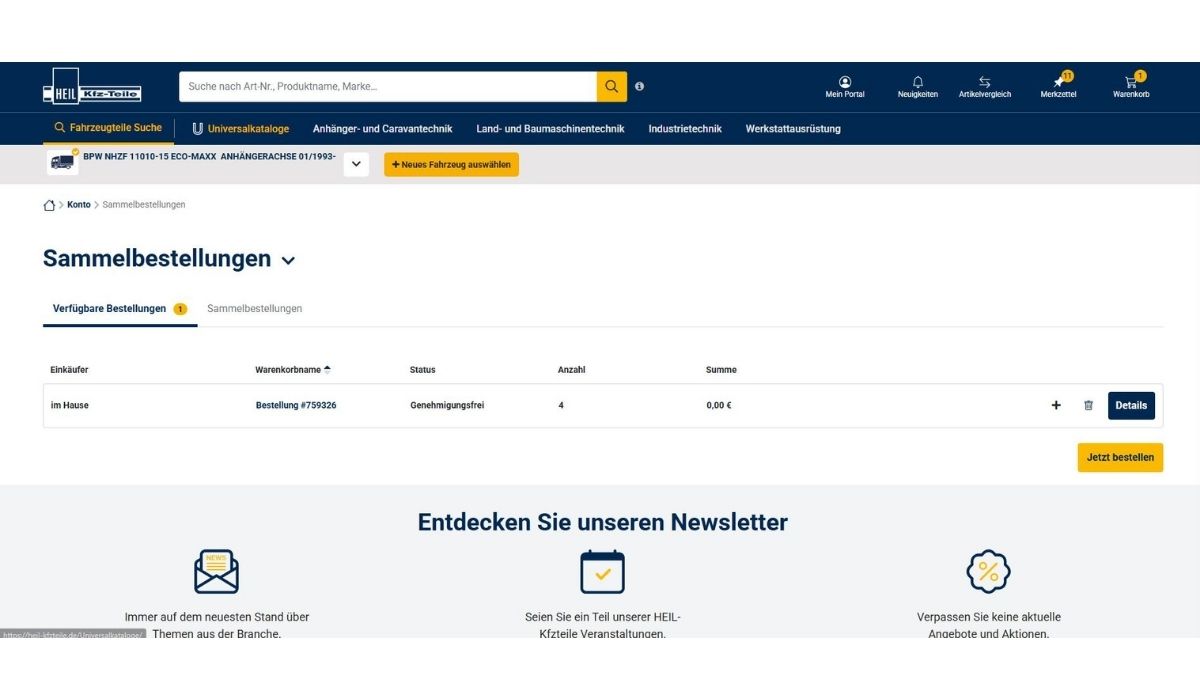Go to home via breadcrumb house icon
The image size is (1200, 700).
point(49,205)
